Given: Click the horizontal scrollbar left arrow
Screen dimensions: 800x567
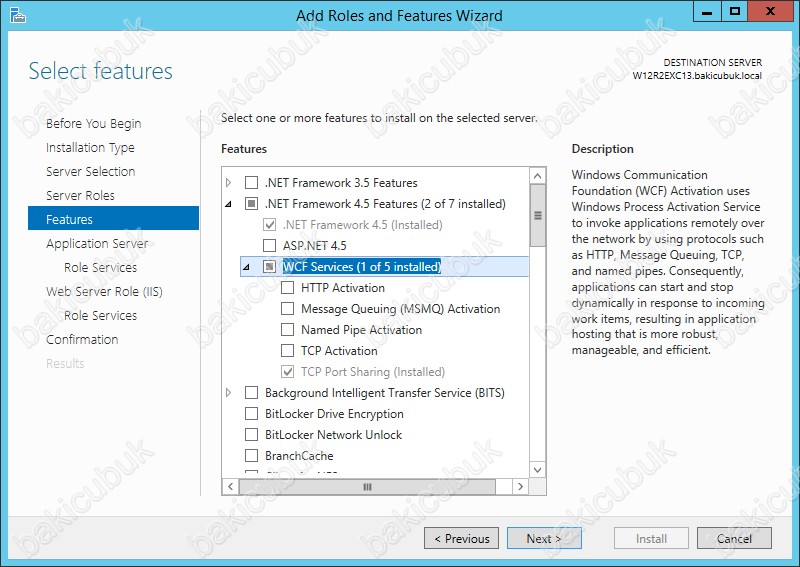Looking at the screenshot, I should [x=231, y=486].
